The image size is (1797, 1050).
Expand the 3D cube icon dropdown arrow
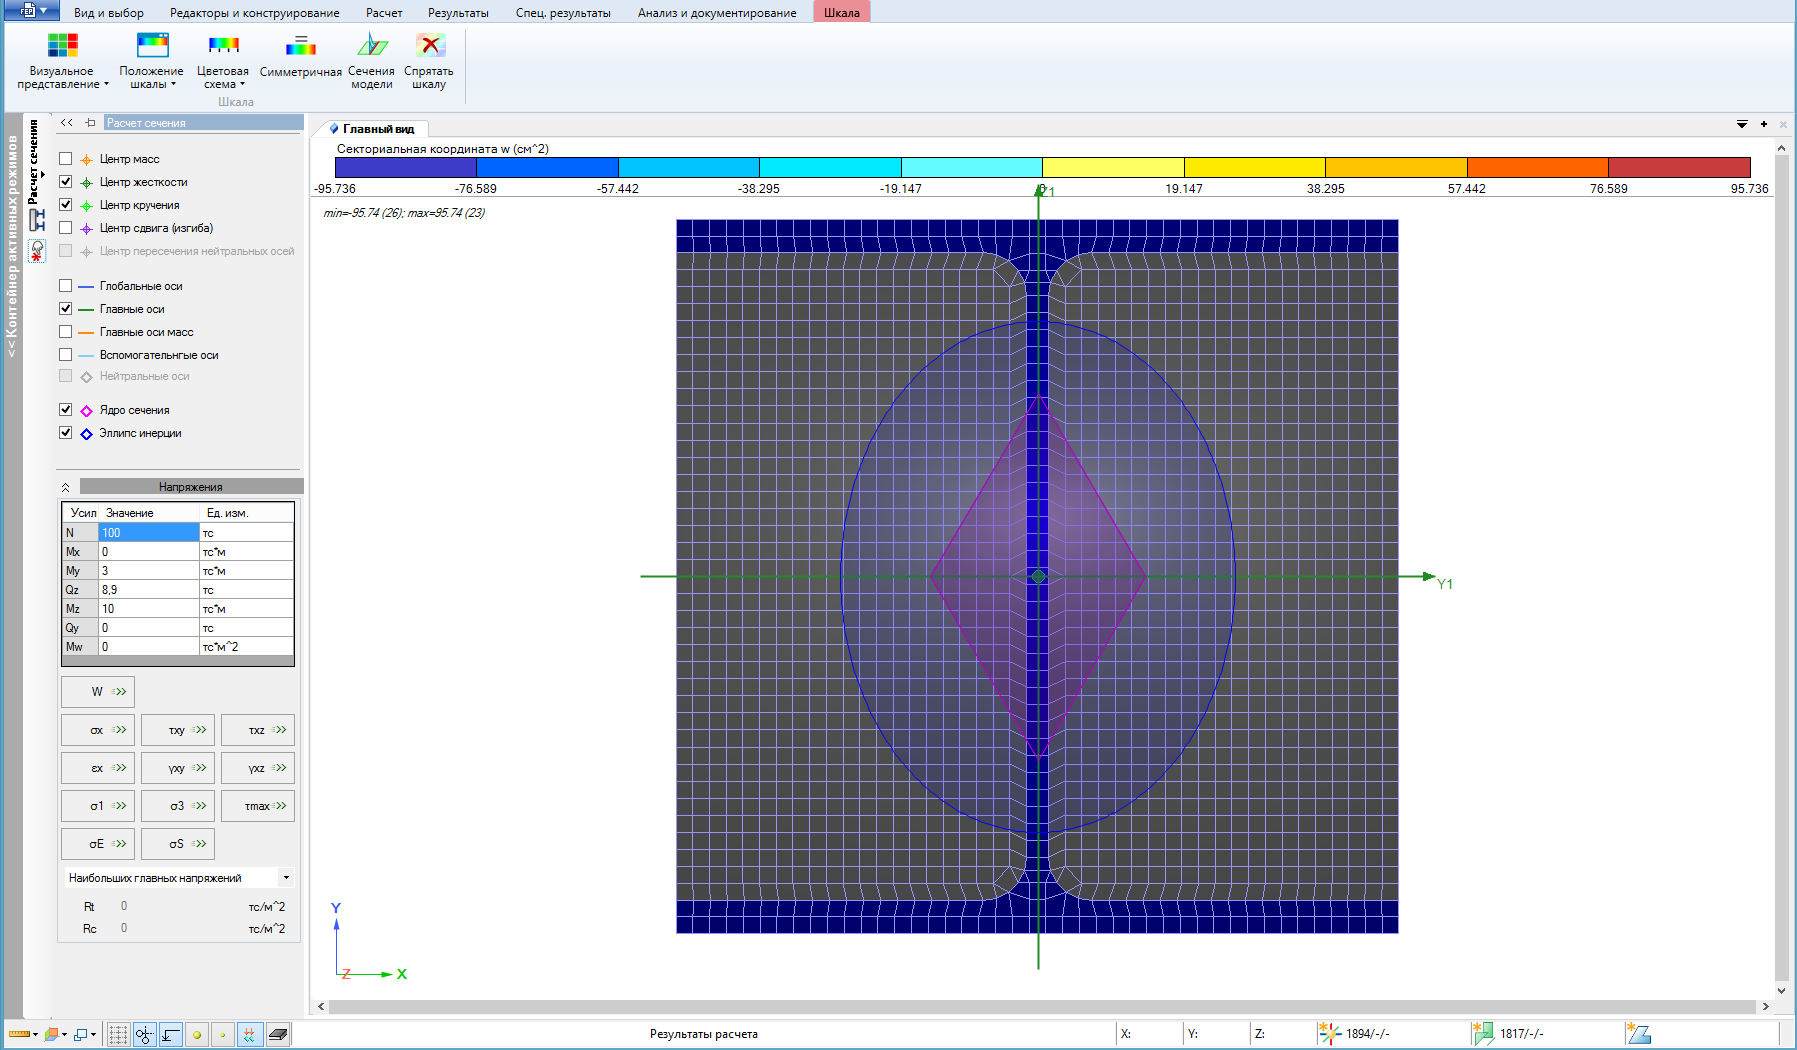(x=64, y=1034)
